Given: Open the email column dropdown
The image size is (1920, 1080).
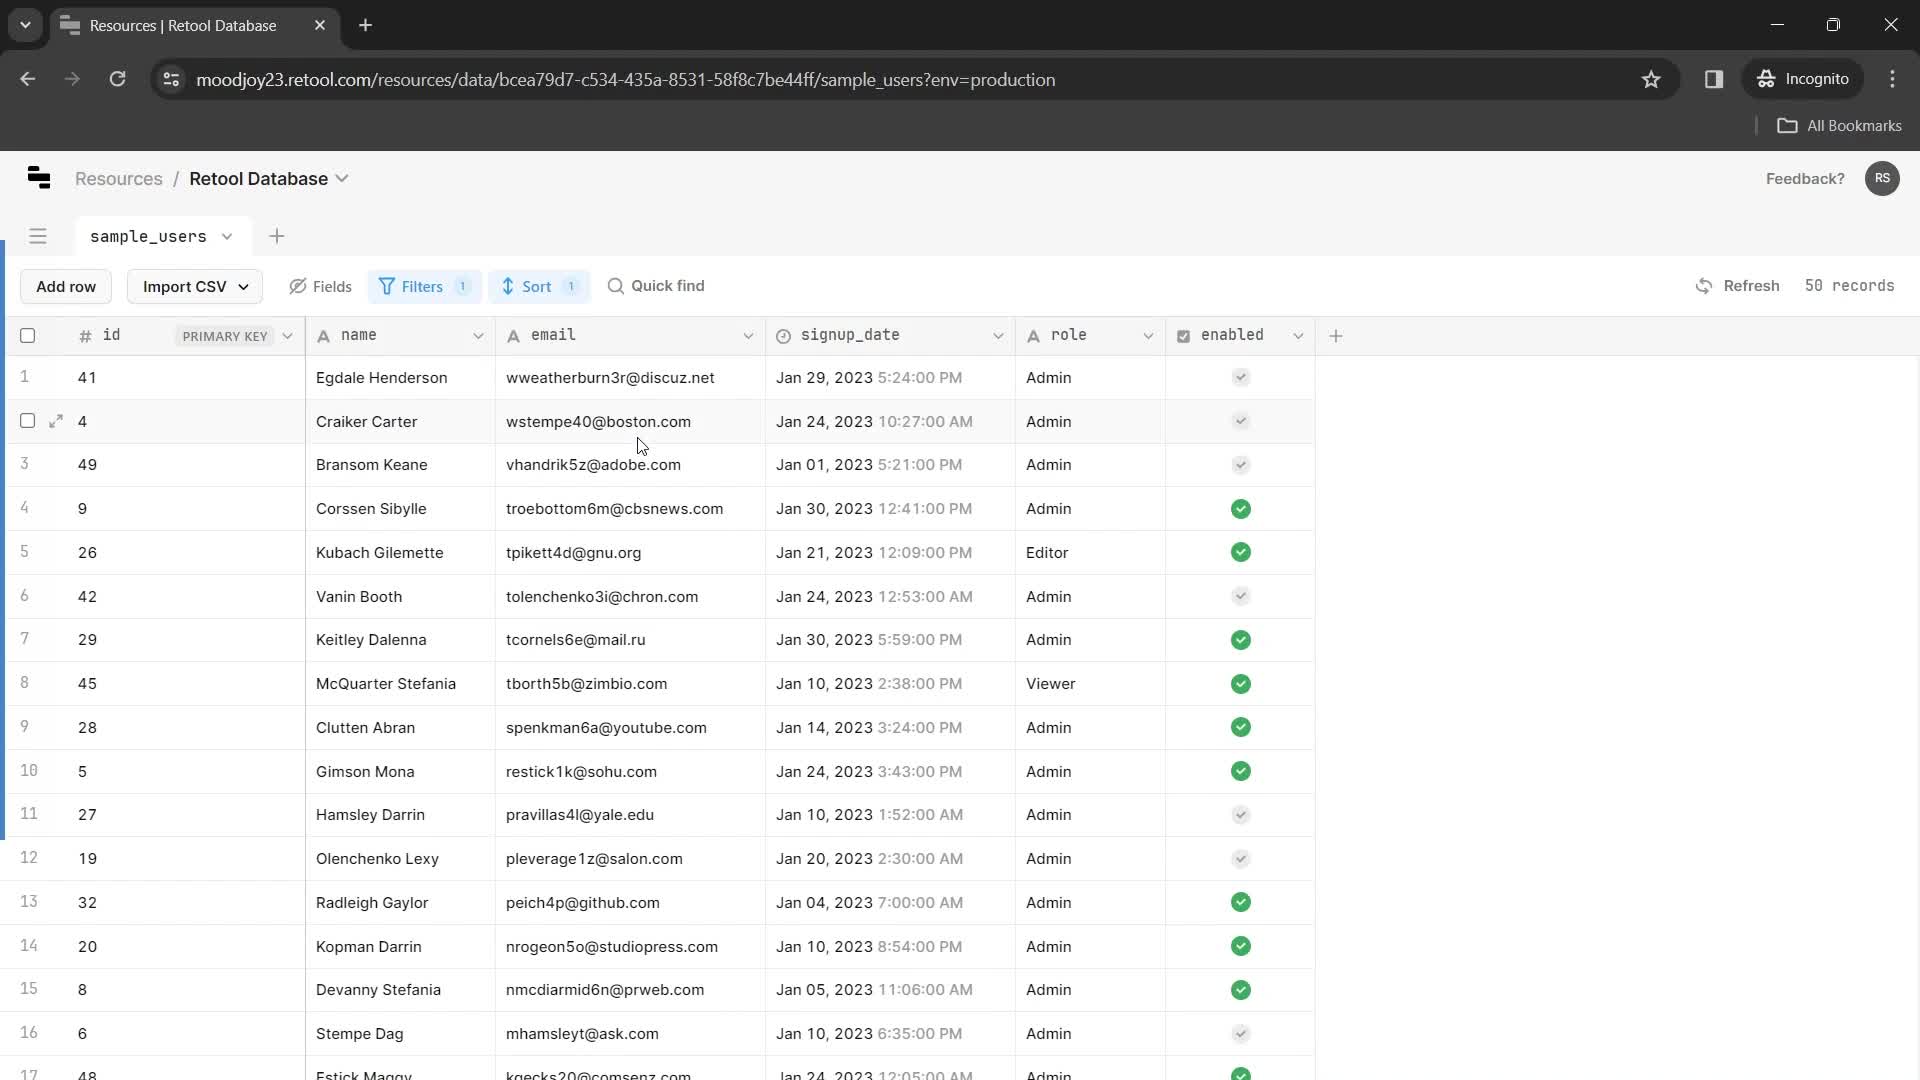Looking at the screenshot, I should [748, 336].
